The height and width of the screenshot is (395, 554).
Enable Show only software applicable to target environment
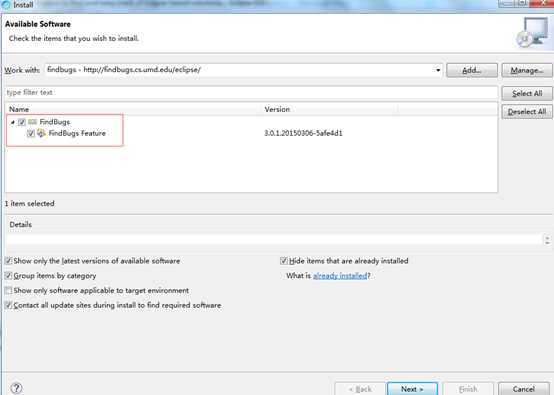point(8,290)
